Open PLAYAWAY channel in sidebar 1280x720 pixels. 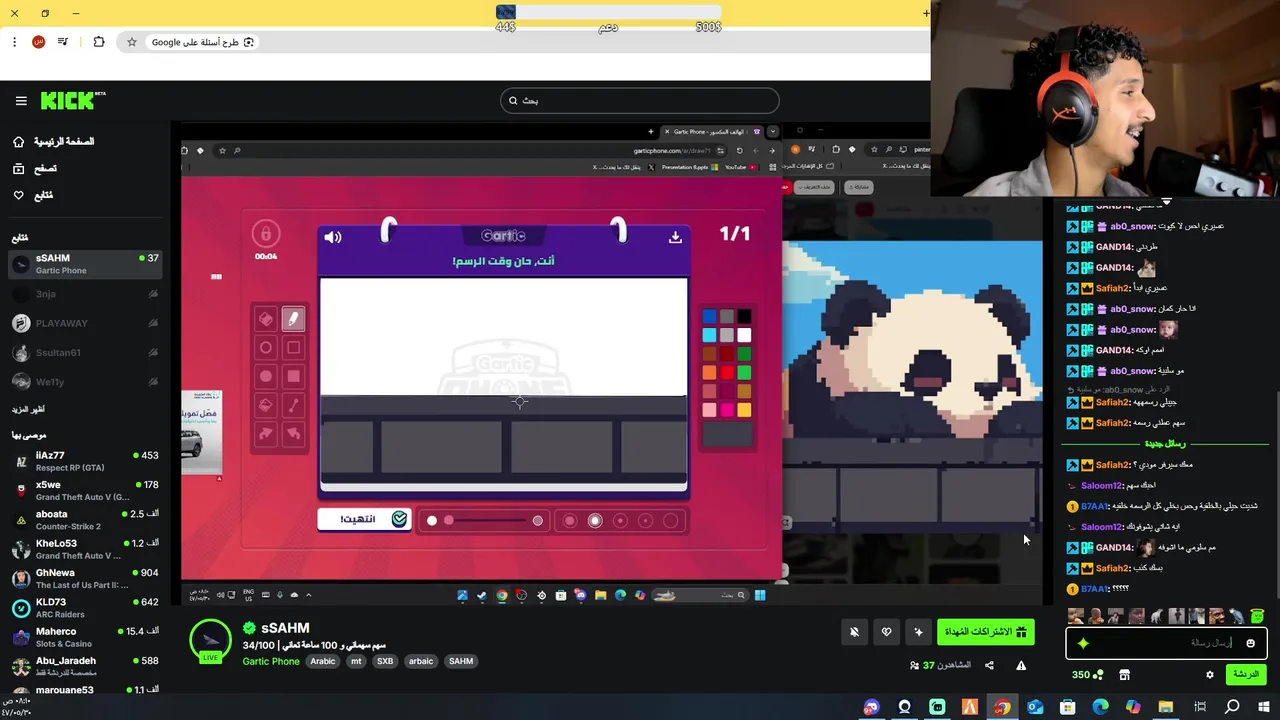(x=85, y=323)
